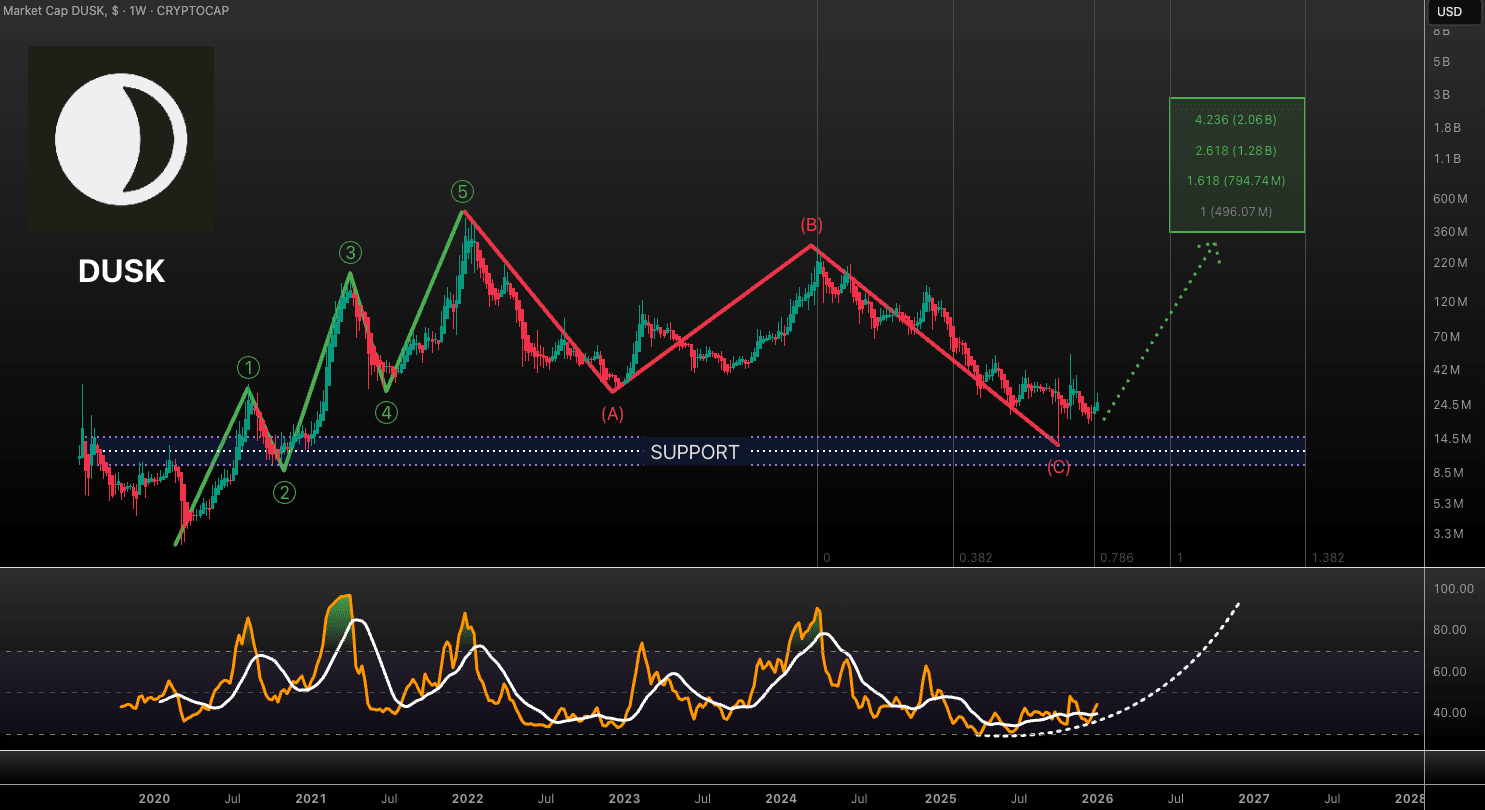Select the green circled wave 3 label

pyautogui.click(x=350, y=251)
